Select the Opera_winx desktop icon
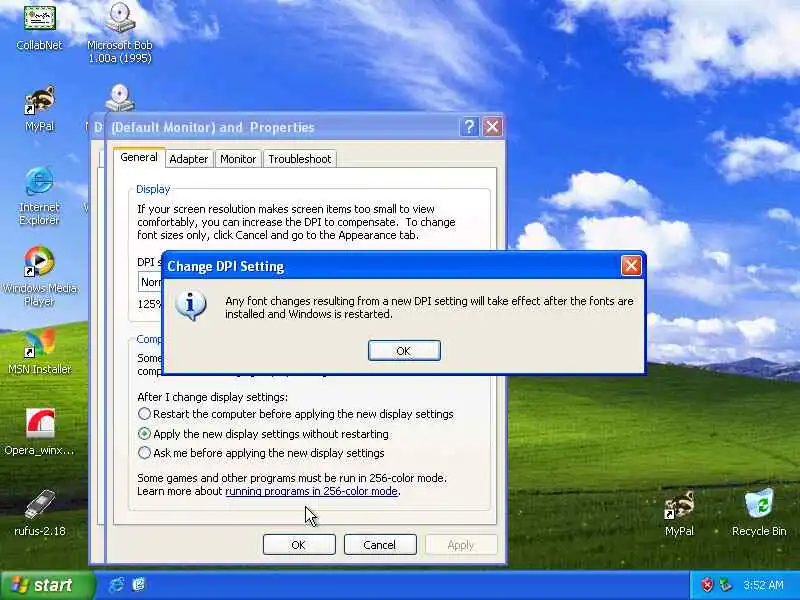This screenshot has width=800, height=600. [39, 432]
